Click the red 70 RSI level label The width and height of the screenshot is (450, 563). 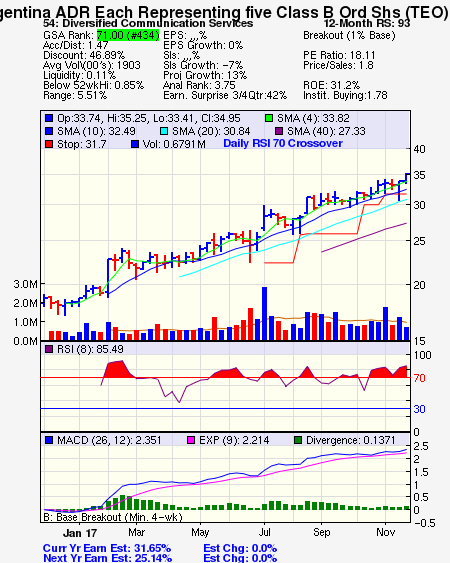(419, 378)
